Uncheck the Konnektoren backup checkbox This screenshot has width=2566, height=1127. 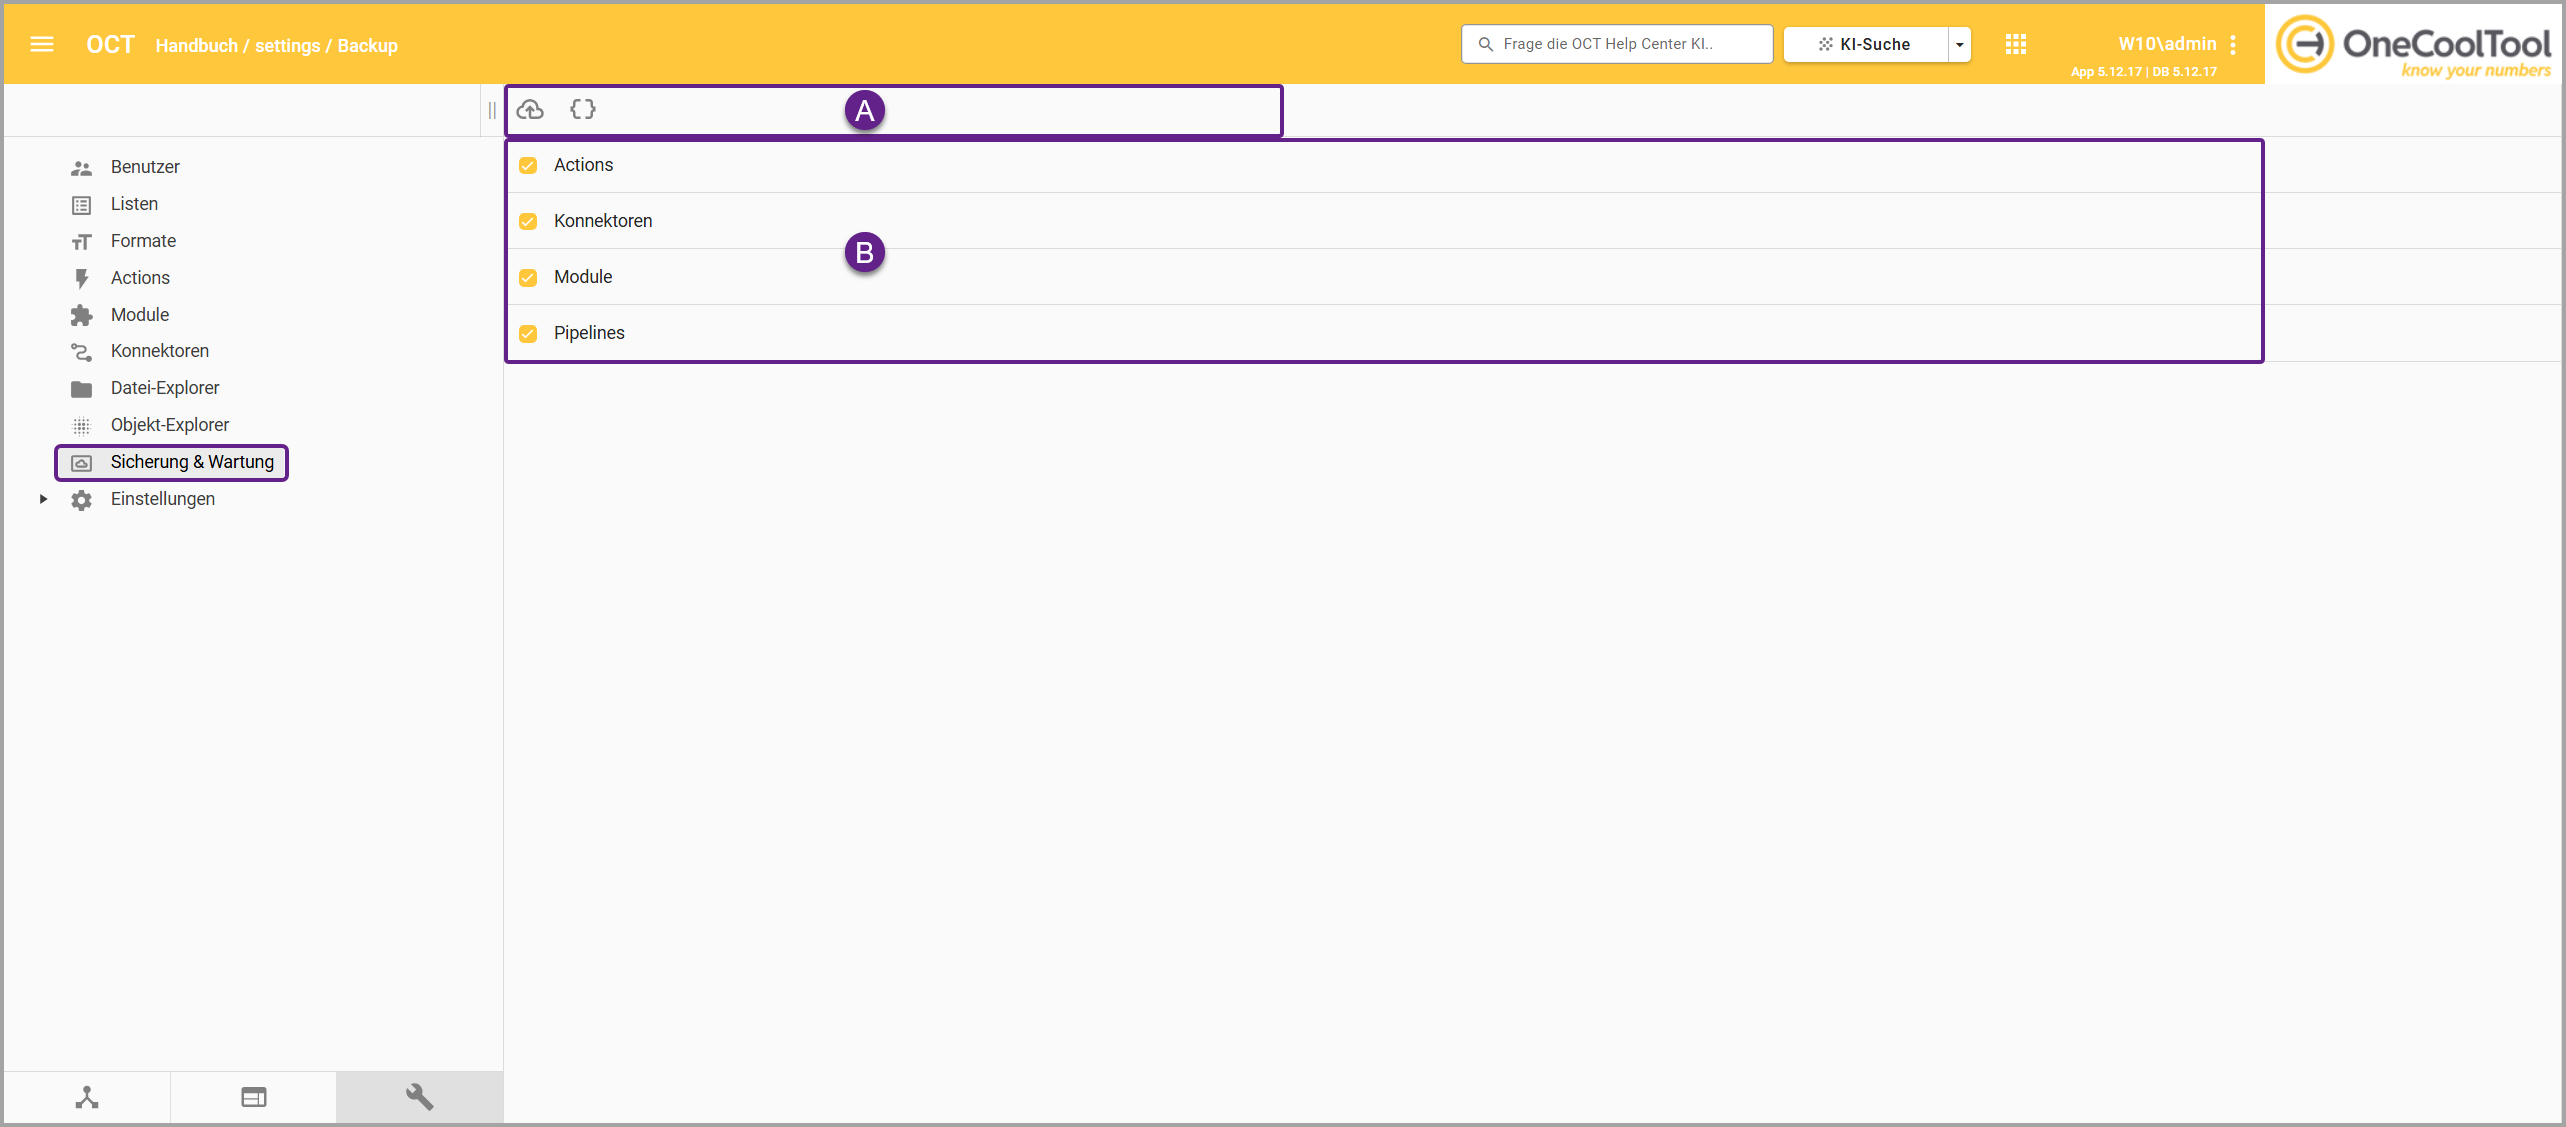point(528,222)
